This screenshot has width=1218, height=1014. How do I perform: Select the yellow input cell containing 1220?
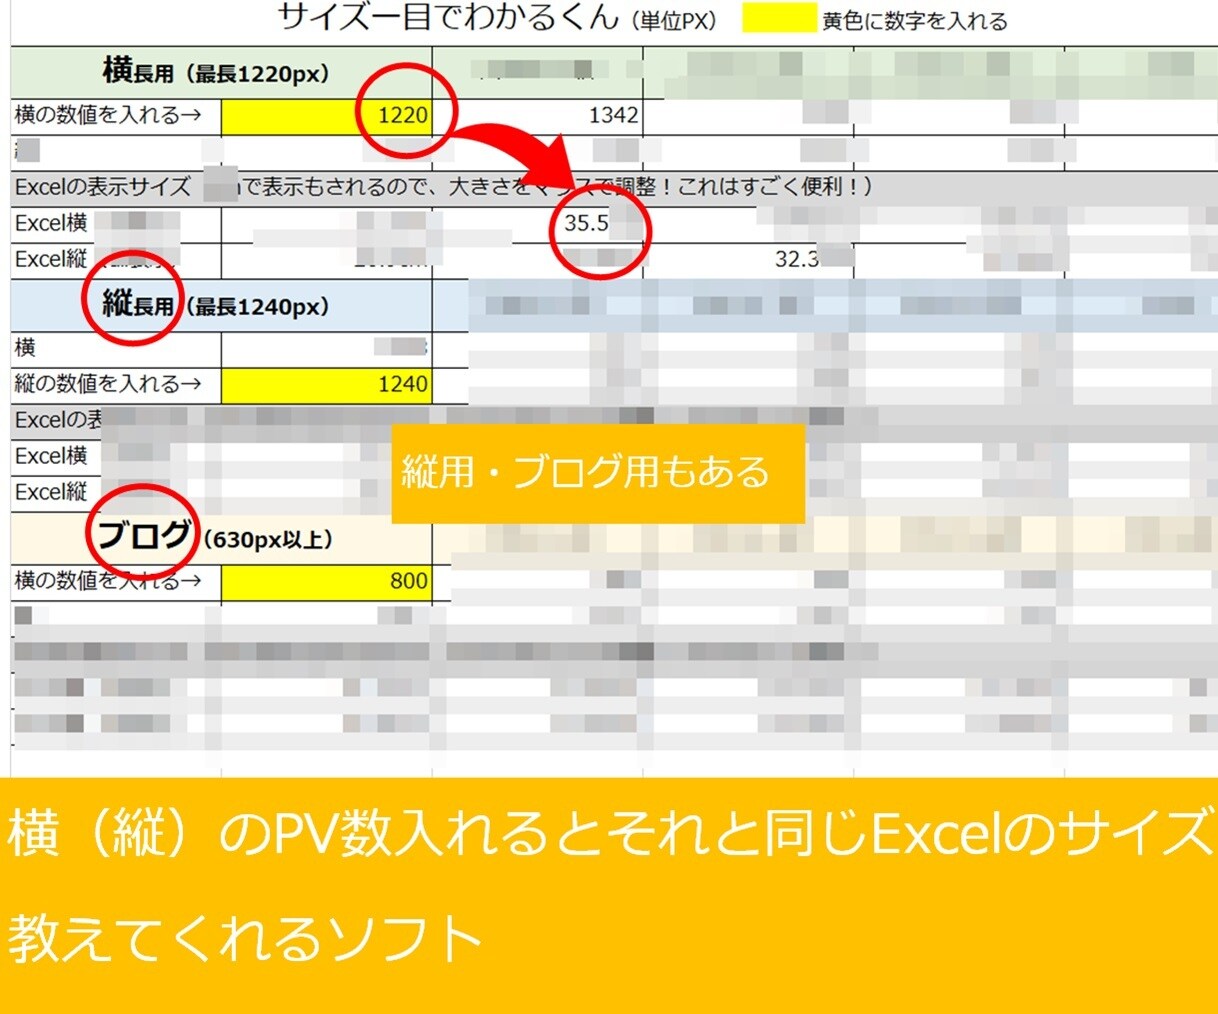point(326,115)
